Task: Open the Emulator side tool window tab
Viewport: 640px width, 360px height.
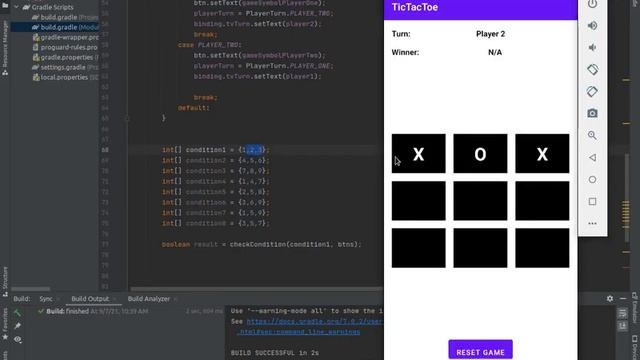Action: (x=635, y=306)
